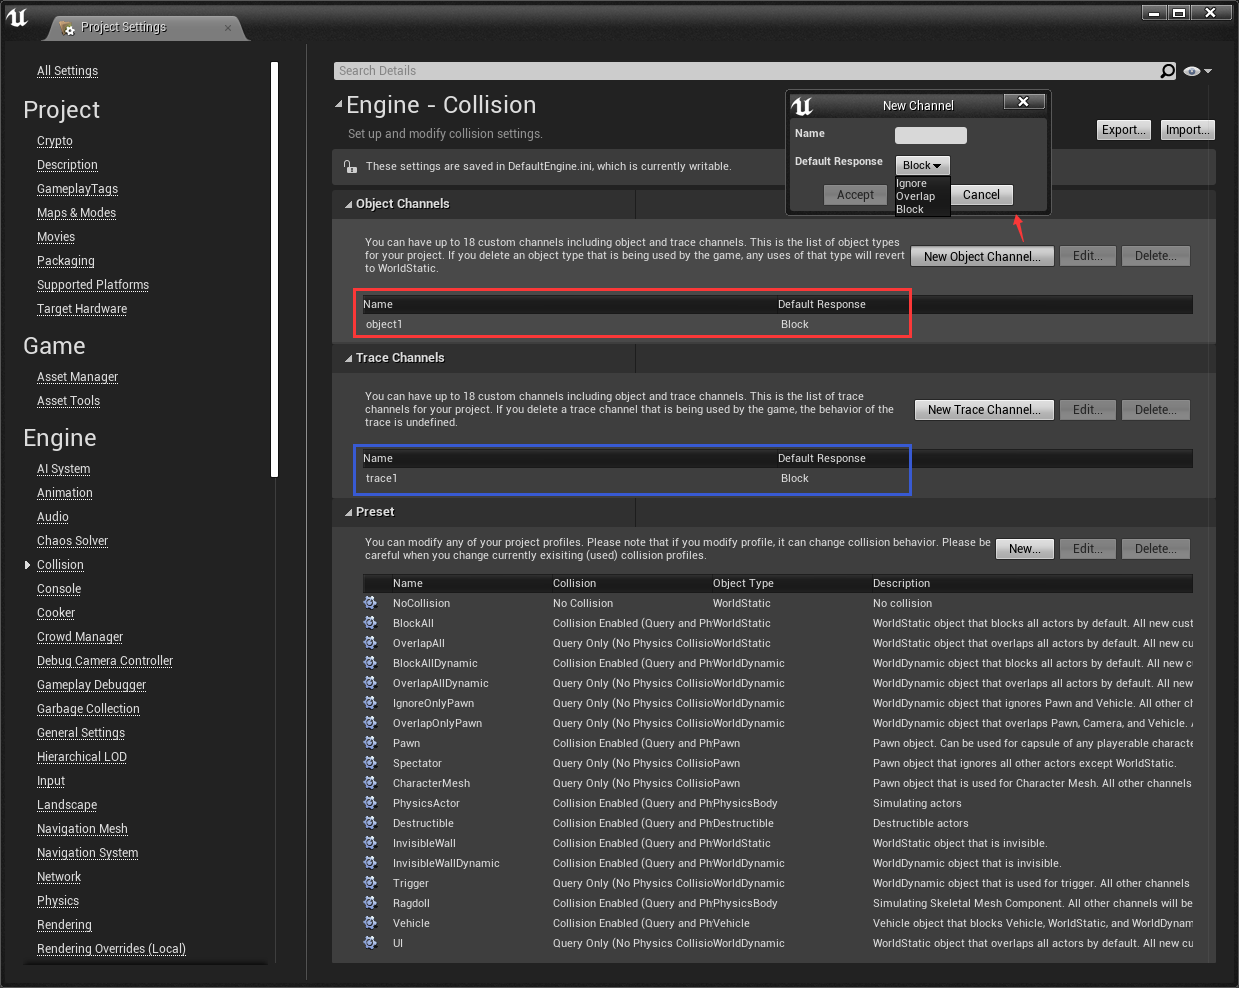Click the gear icon next to BlockAll preset

click(370, 623)
